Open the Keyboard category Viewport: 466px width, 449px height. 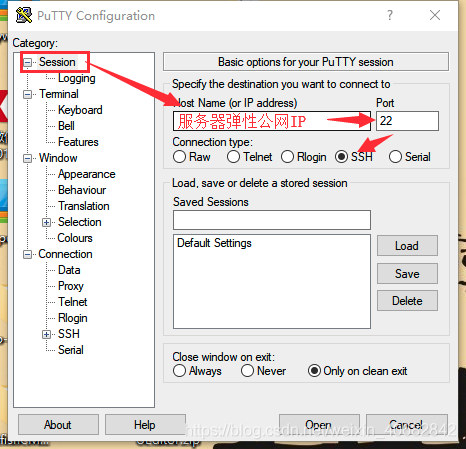coord(80,110)
